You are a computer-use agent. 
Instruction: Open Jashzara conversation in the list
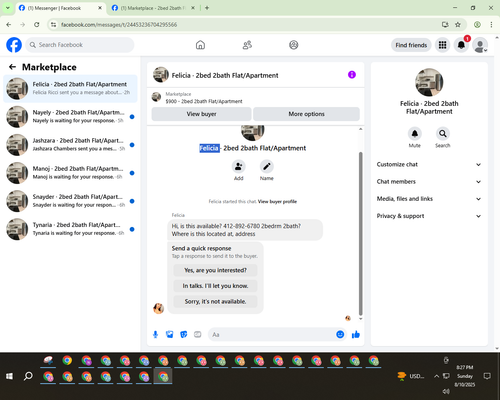pyautogui.click(x=70, y=145)
